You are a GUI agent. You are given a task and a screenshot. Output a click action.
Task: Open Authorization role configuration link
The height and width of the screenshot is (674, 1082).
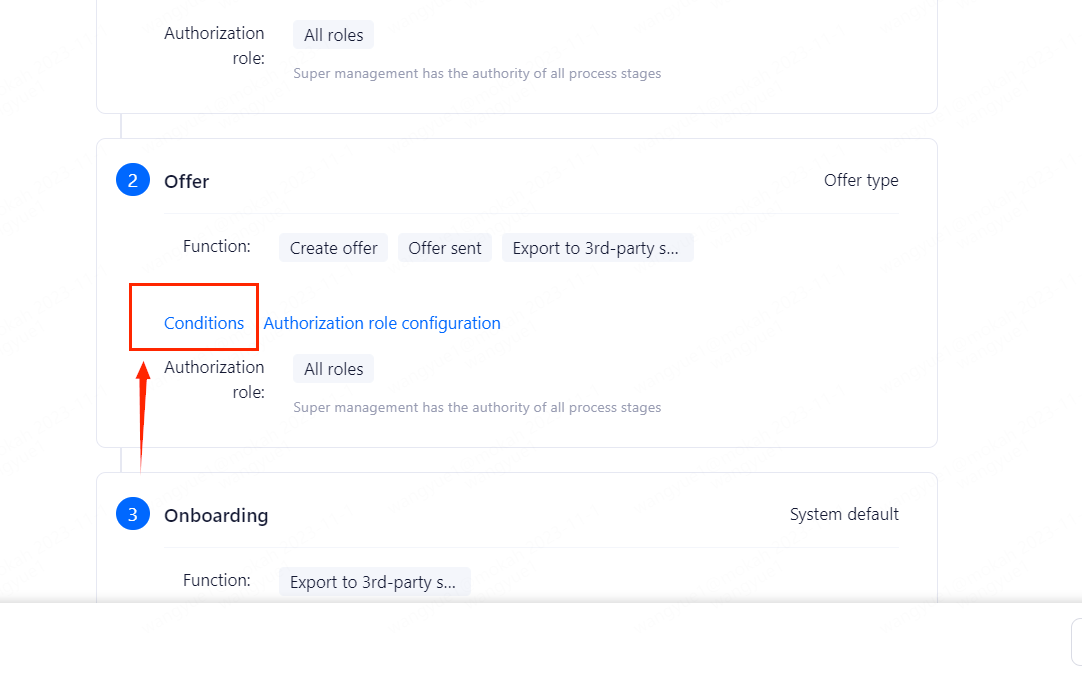[382, 323]
